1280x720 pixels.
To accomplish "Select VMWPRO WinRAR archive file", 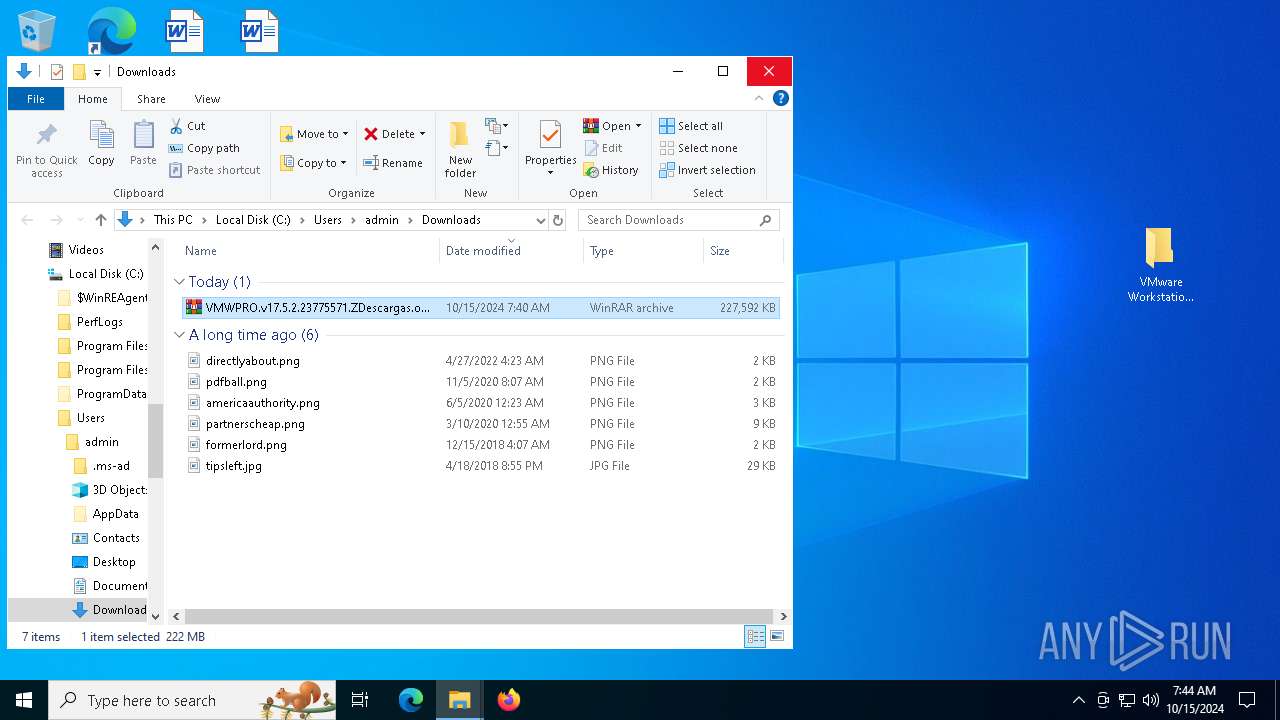I will click(481, 308).
